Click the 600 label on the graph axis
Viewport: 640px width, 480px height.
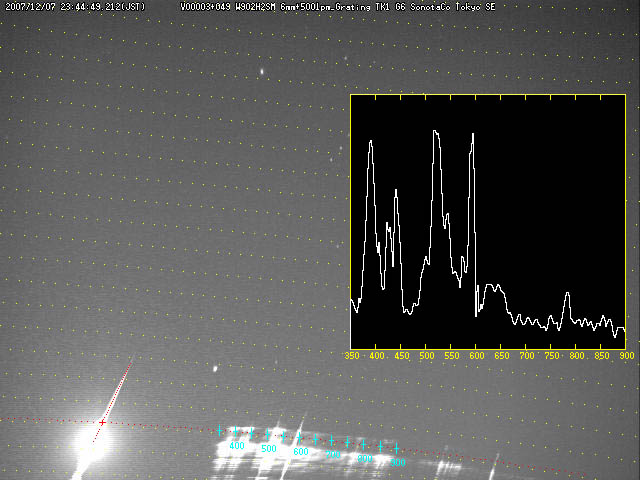[476, 355]
